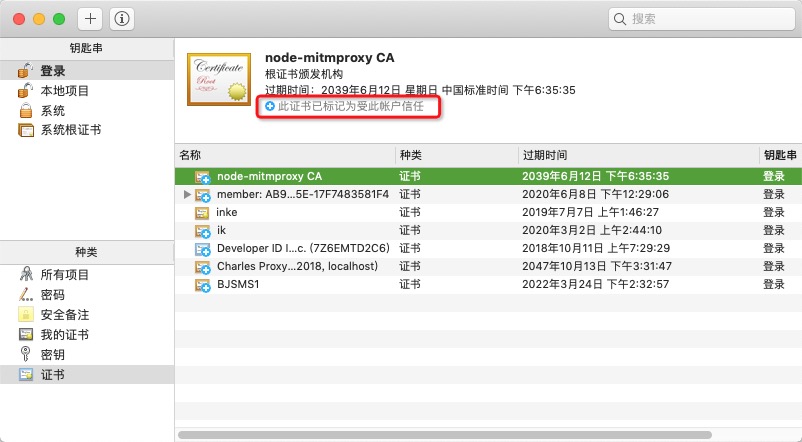Click certificate icon of member: AB9 row
The image size is (802, 442).
pyautogui.click(x=203, y=195)
